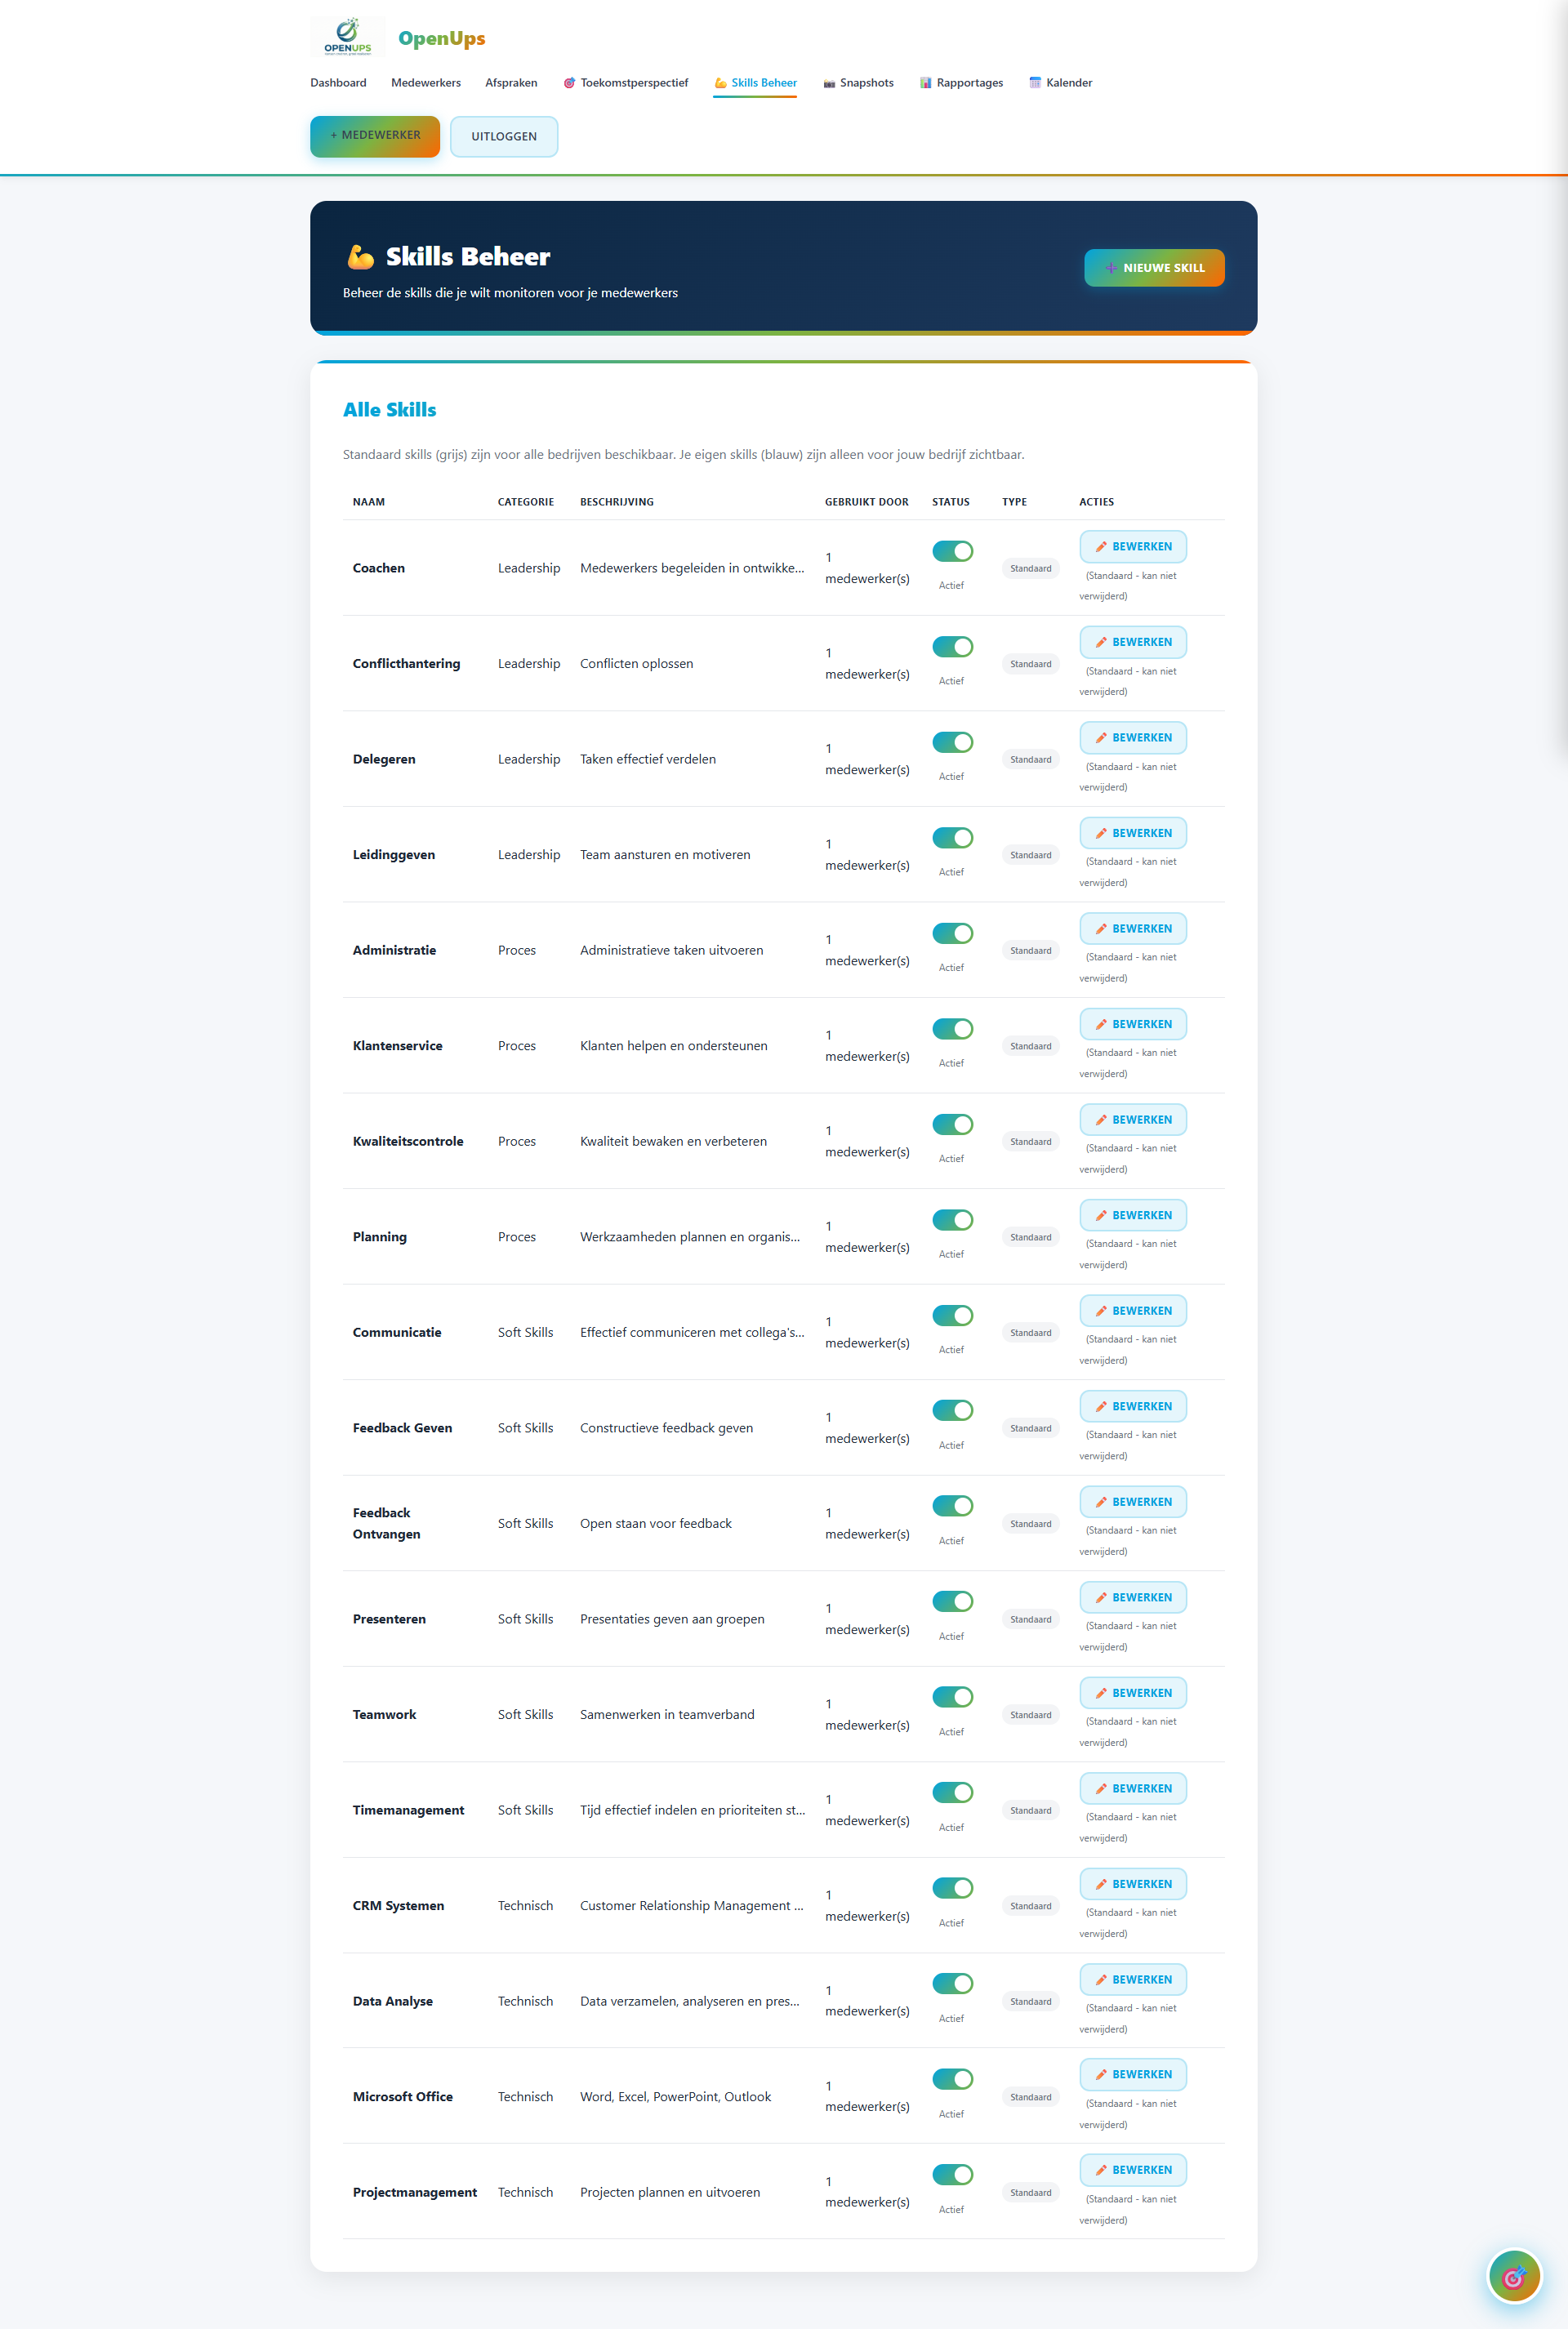Click the Snapshots camera icon
Screen dimensions: 1568x2329
[x=829, y=83]
